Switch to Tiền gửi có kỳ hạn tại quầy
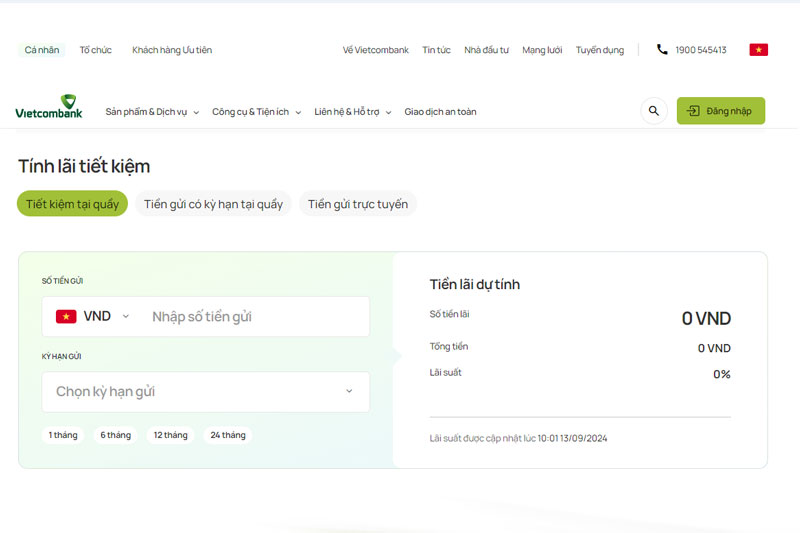Viewport: 800px width, 533px height. [213, 204]
